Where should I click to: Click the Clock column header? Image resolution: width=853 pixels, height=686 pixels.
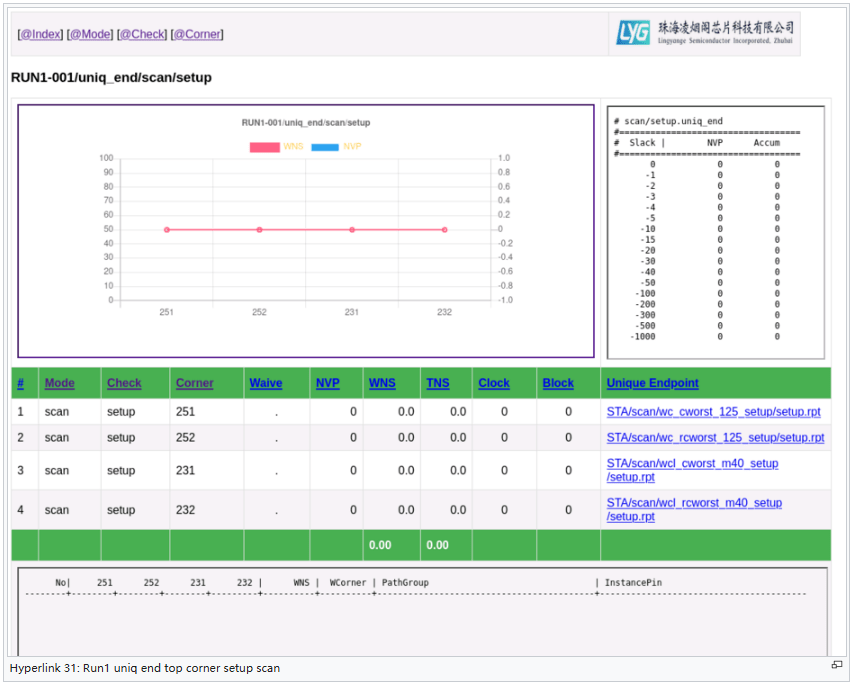pyautogui.click(x=493, y=383)
